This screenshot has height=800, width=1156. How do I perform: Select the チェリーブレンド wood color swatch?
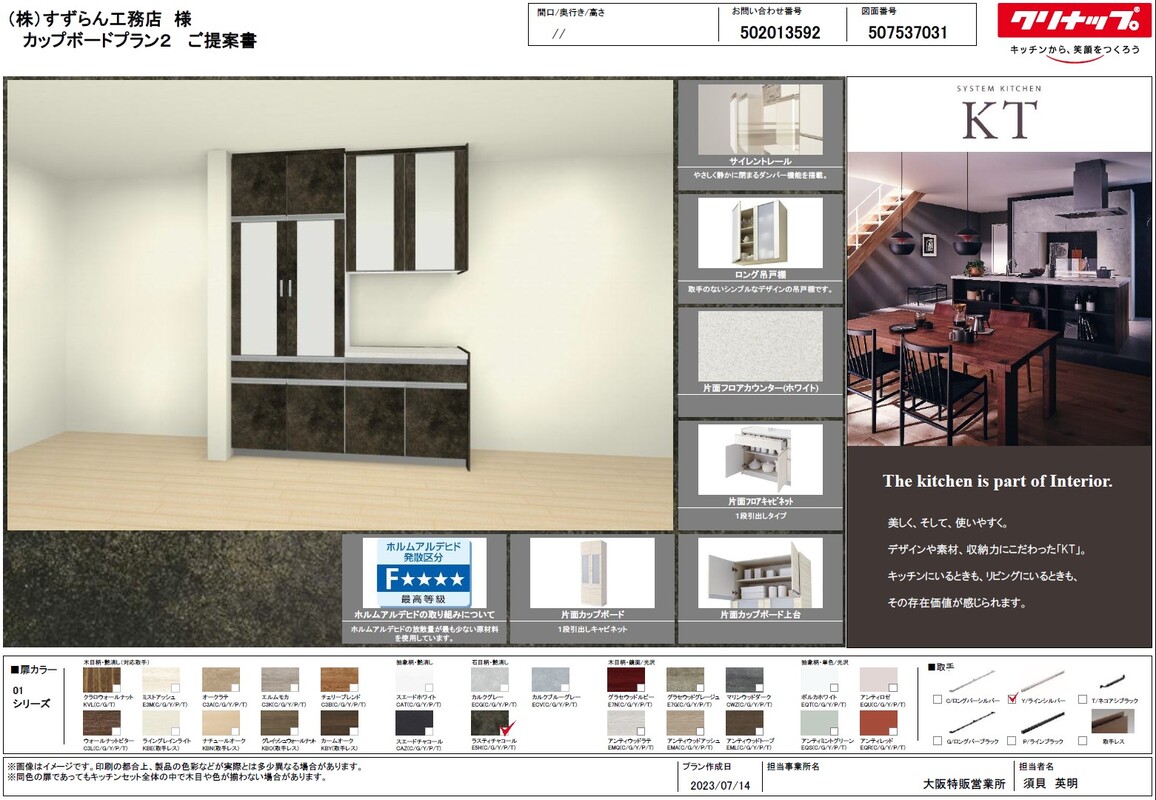(x=339, y=681)
